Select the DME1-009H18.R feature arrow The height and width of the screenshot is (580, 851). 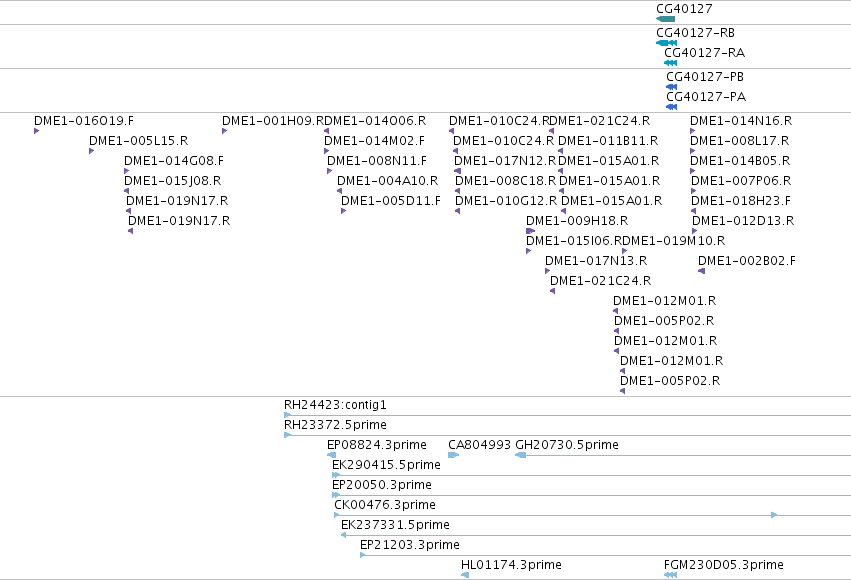click(530, 231)
